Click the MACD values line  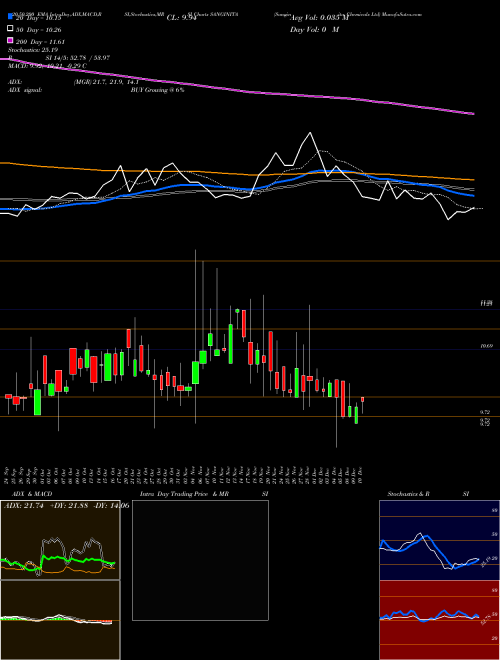coord(47,66)
